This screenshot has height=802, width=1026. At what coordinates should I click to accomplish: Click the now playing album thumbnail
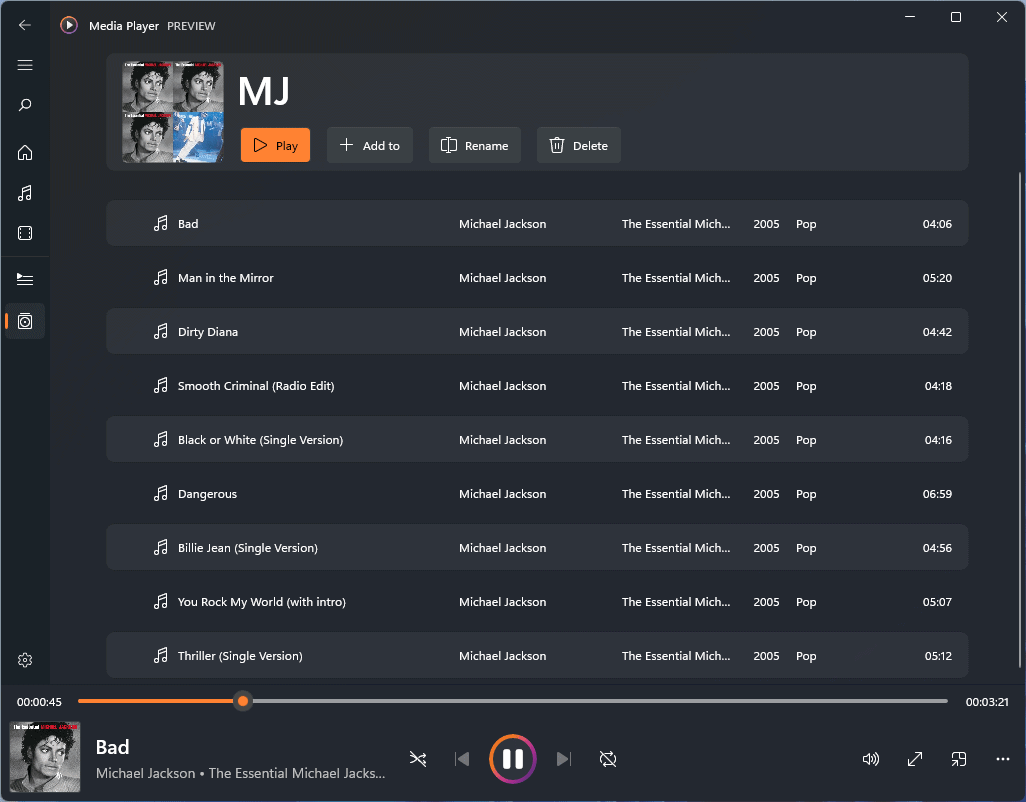[x=45, y=757]
